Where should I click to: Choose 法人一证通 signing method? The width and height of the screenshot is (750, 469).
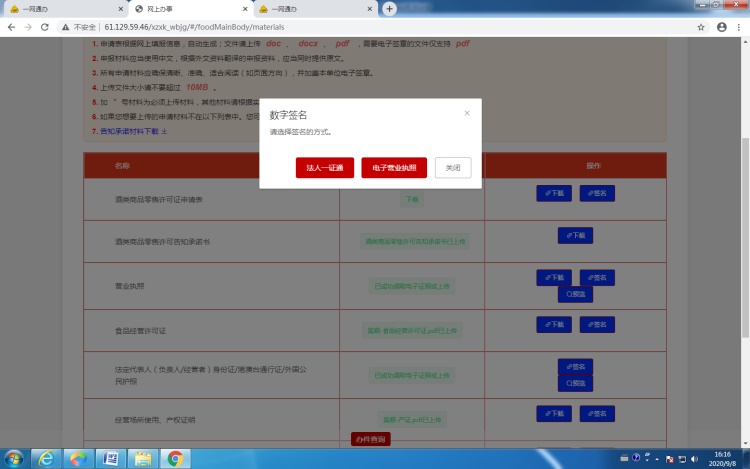pos(325,168)
